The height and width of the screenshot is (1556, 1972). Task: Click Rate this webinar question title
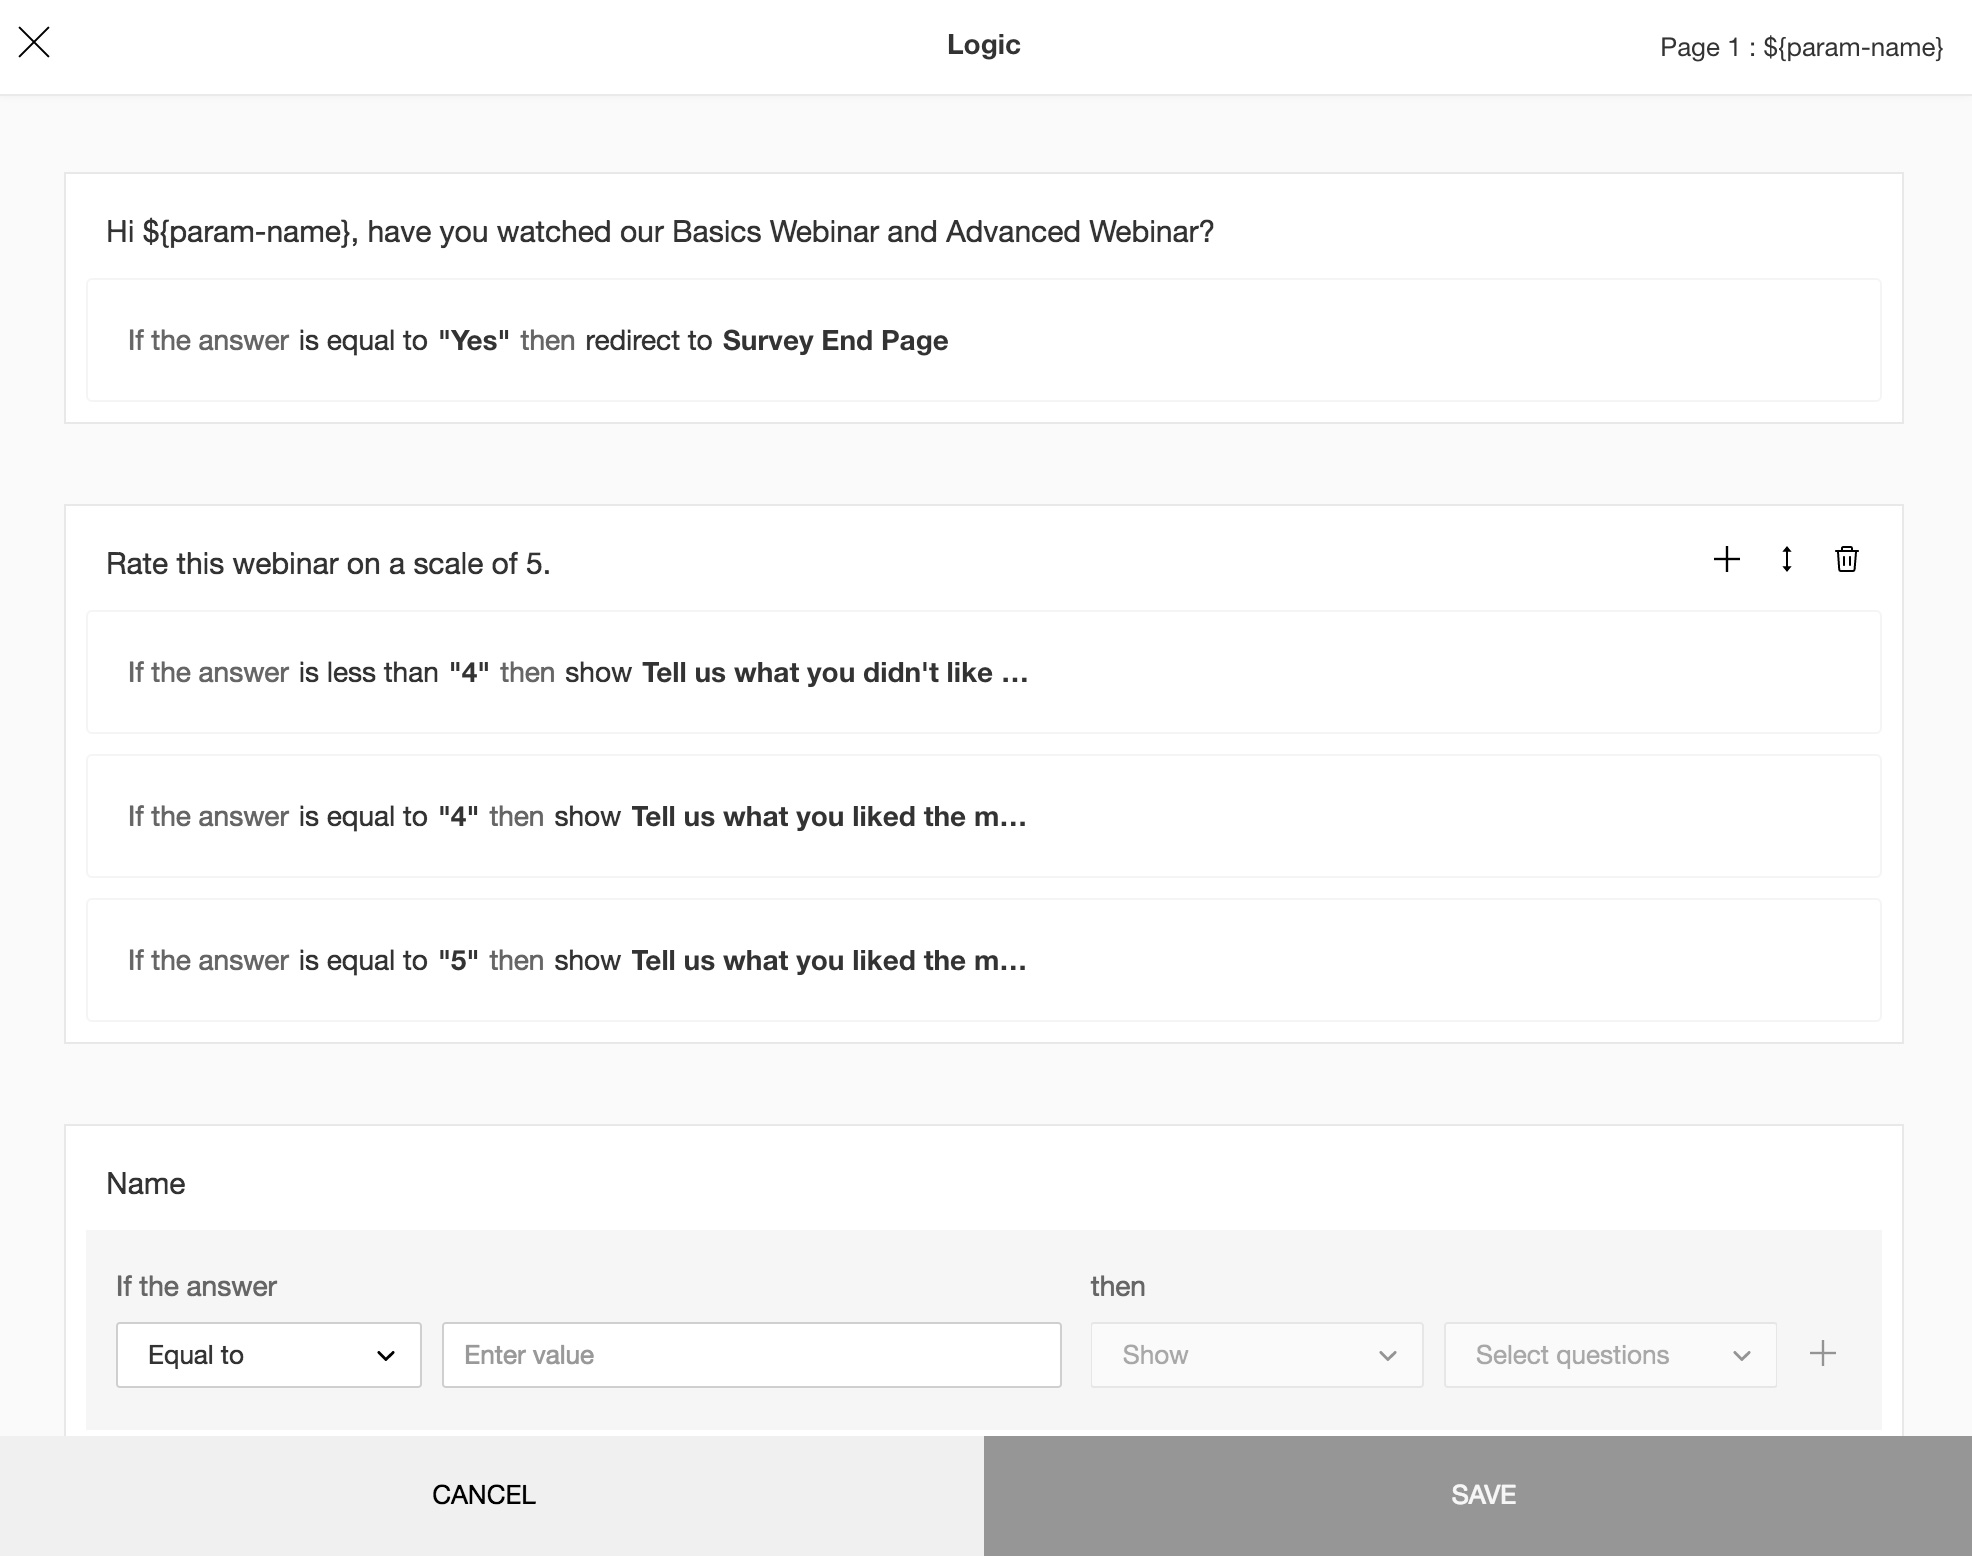click(x=328, y=564)
